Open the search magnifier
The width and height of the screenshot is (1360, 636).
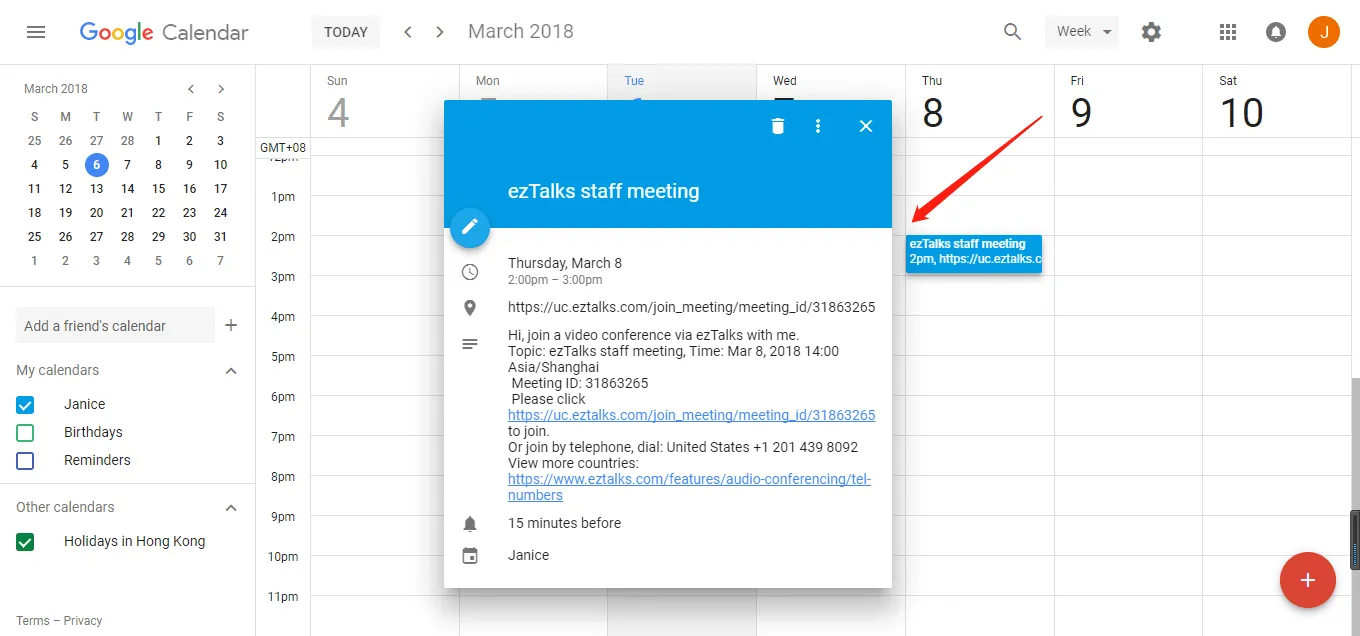click(x=1013, y=32)
